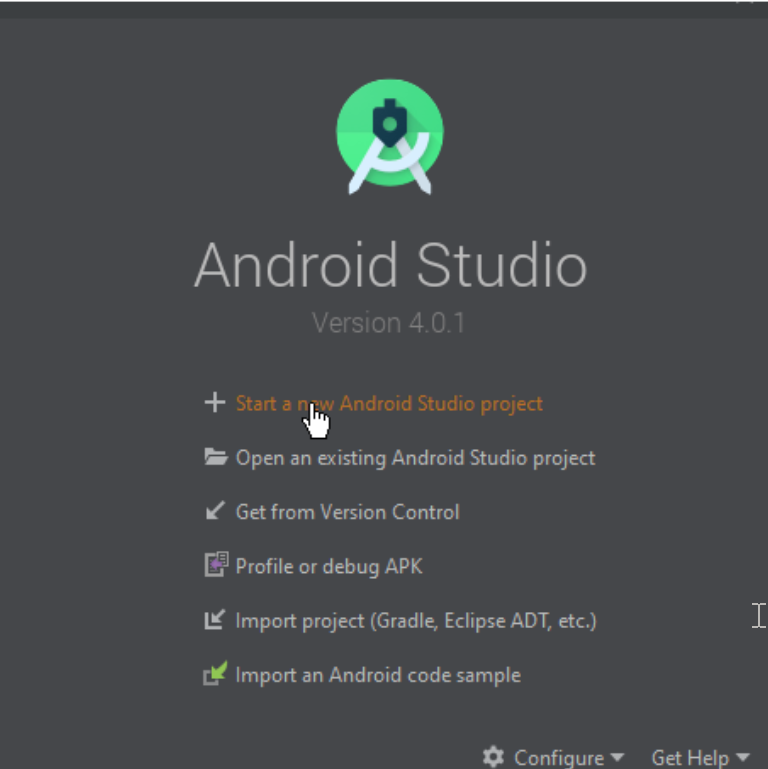Click the open folder icon
Image resolution: width=768 pixels, height=769 pixels.
(216, 457)
